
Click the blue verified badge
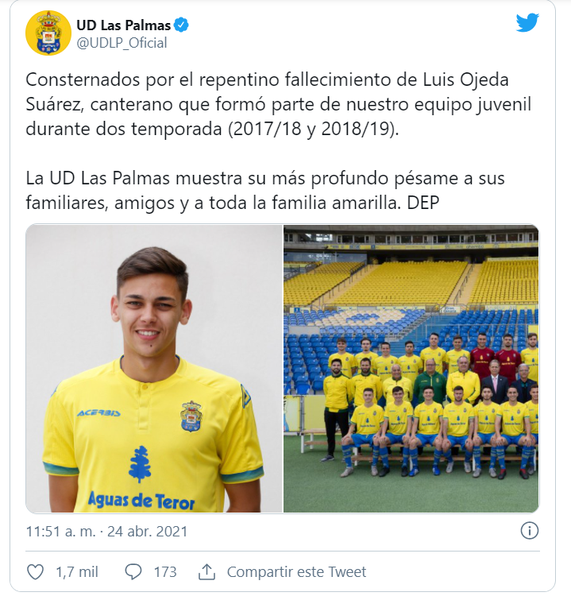click(x=181, y=25)
